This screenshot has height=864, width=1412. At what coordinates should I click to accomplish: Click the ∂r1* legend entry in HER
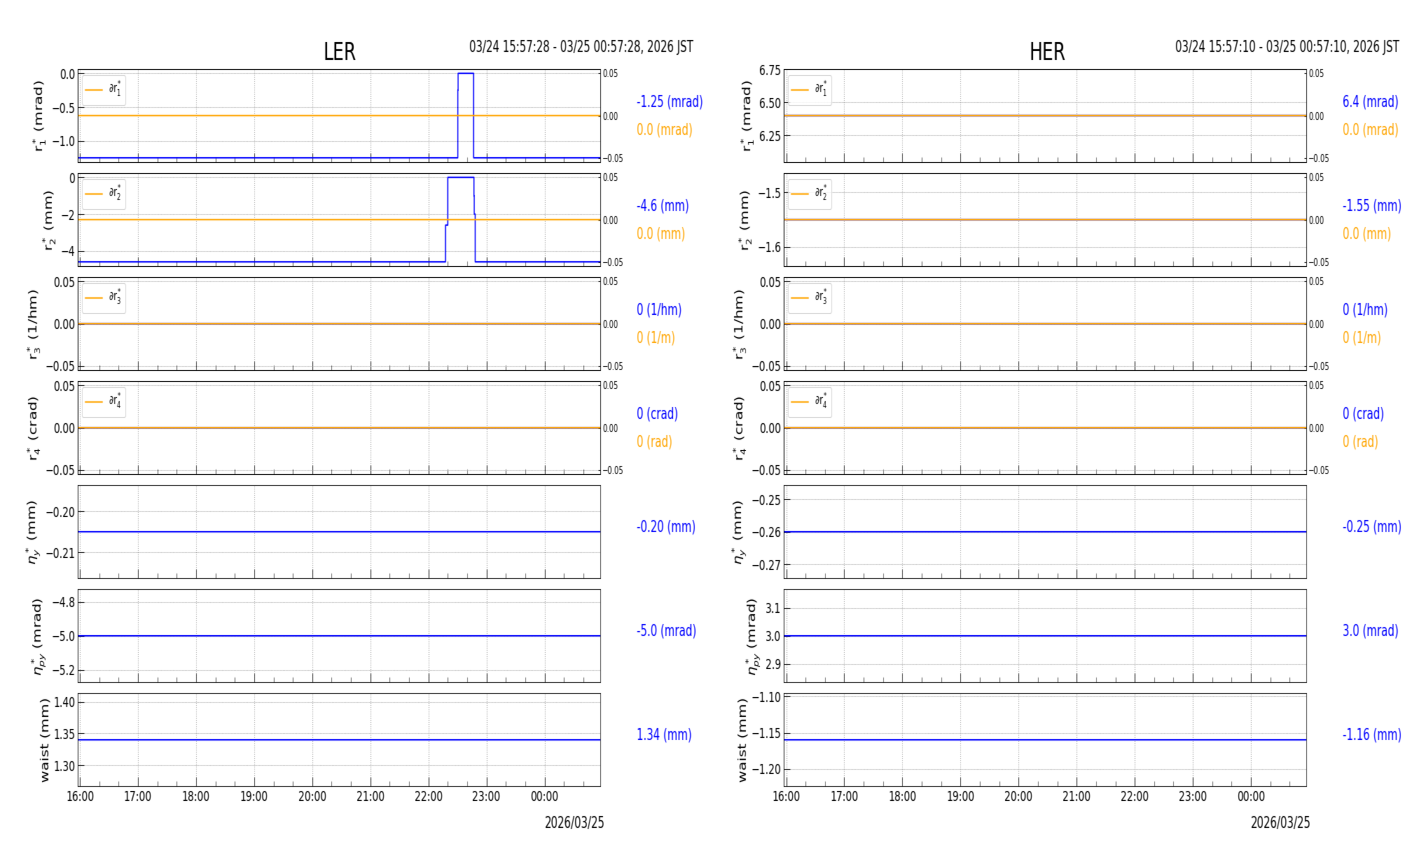click(x=810, y=90)
